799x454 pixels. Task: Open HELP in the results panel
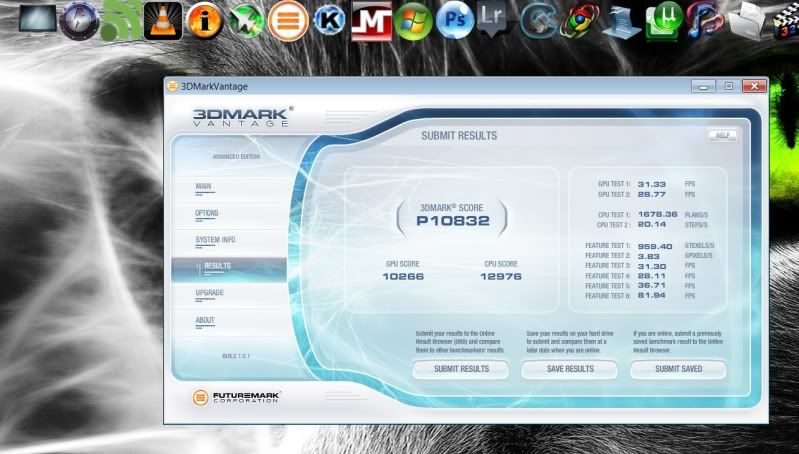coord(722,136)
